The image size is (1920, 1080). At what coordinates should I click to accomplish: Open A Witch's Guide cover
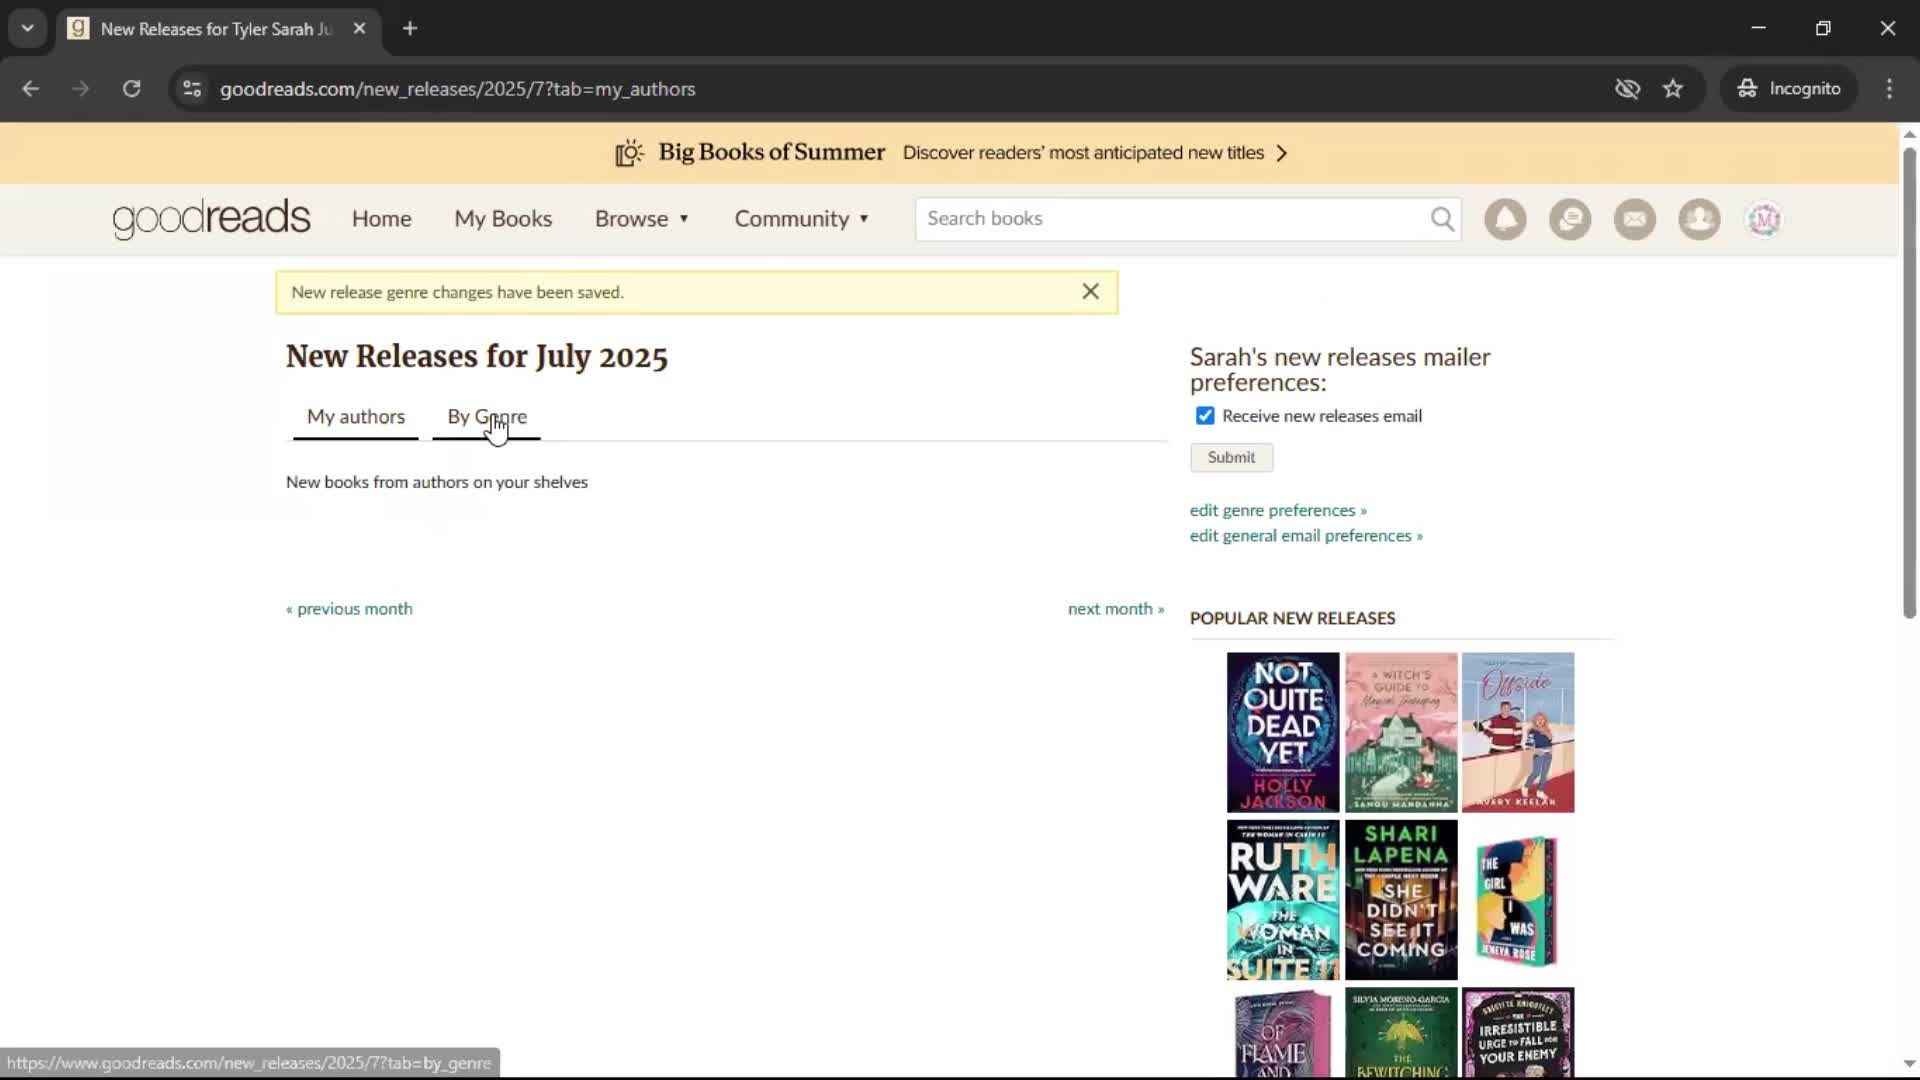pyautogui.click(x=1401, y=732)
